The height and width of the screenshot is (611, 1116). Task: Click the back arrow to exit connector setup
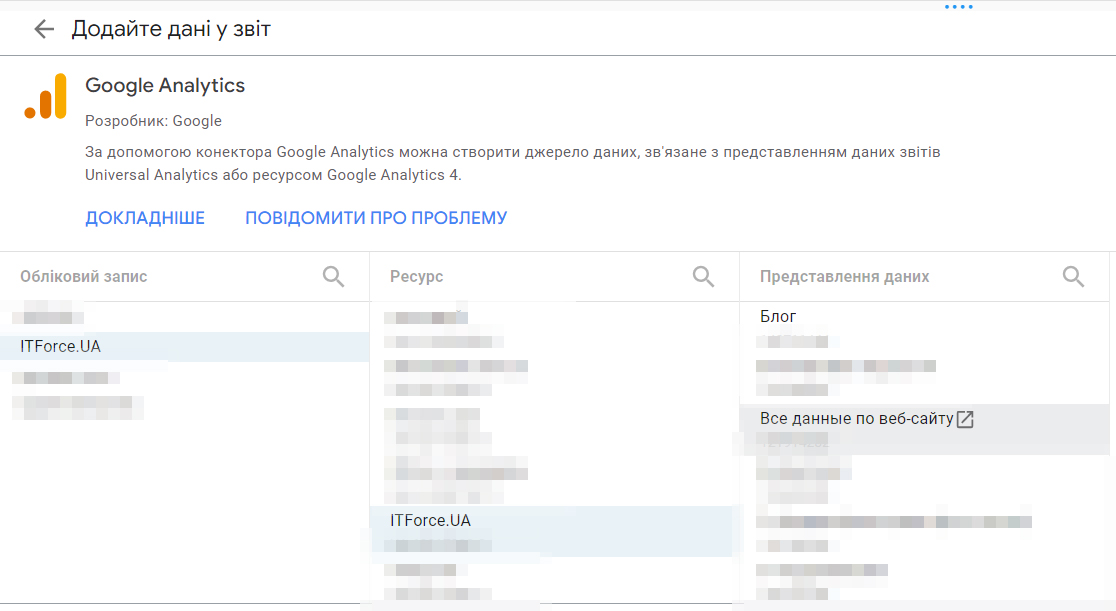43,29
